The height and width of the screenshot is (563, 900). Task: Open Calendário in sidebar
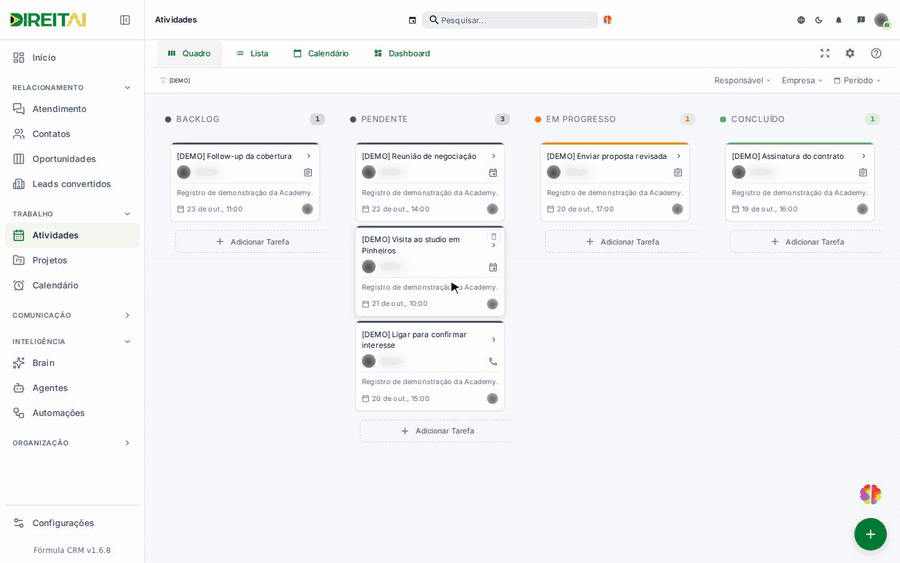tap(72, 285)
